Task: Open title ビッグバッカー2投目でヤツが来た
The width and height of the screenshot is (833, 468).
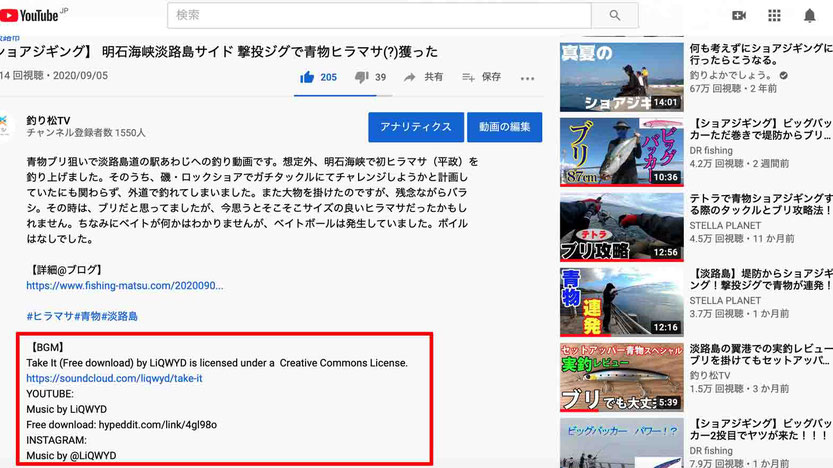Action: [761, 429]
